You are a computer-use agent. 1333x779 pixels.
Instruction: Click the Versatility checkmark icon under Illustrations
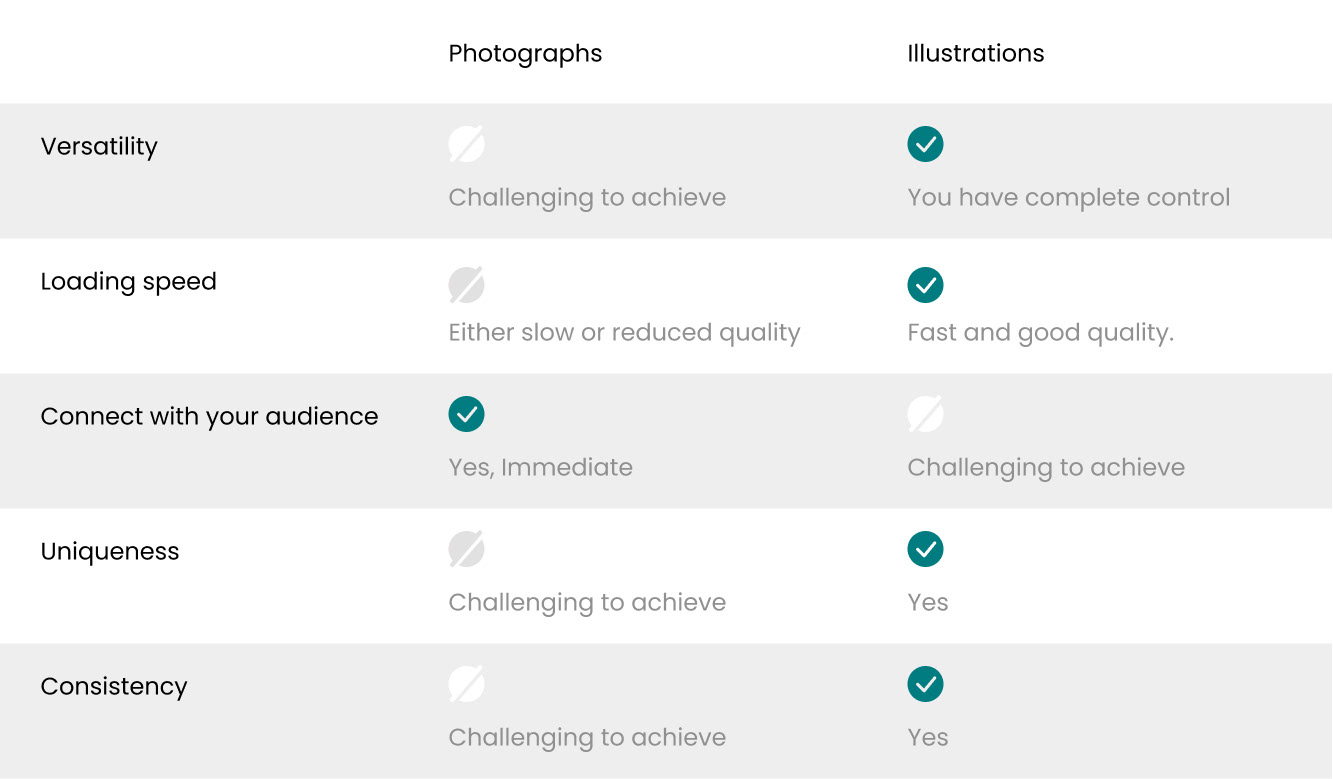pyautogui.click(x=925, y=144)
